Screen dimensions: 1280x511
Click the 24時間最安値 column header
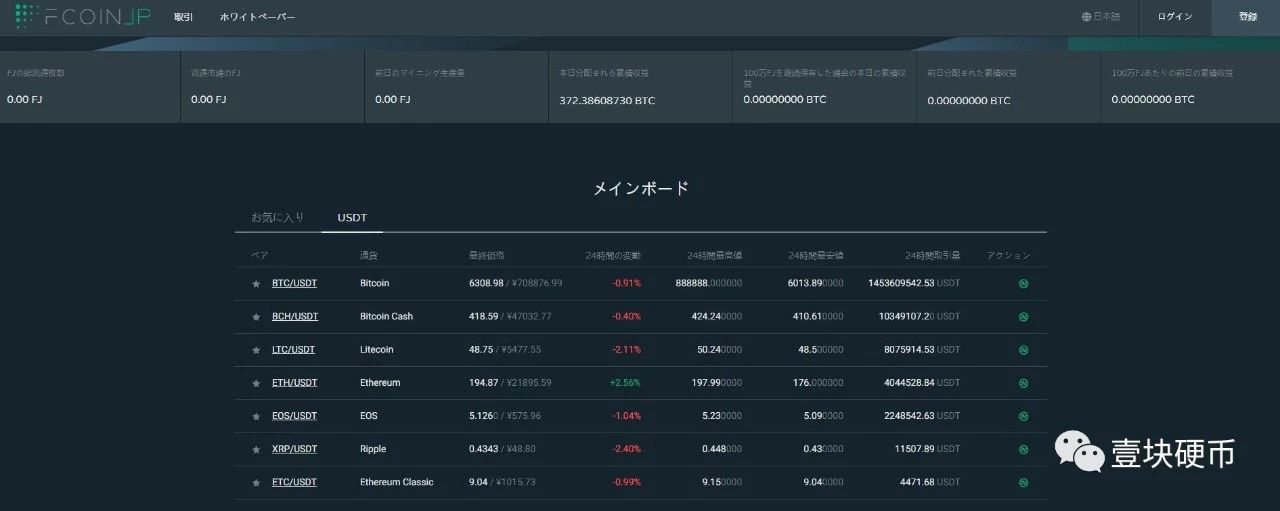816,256
